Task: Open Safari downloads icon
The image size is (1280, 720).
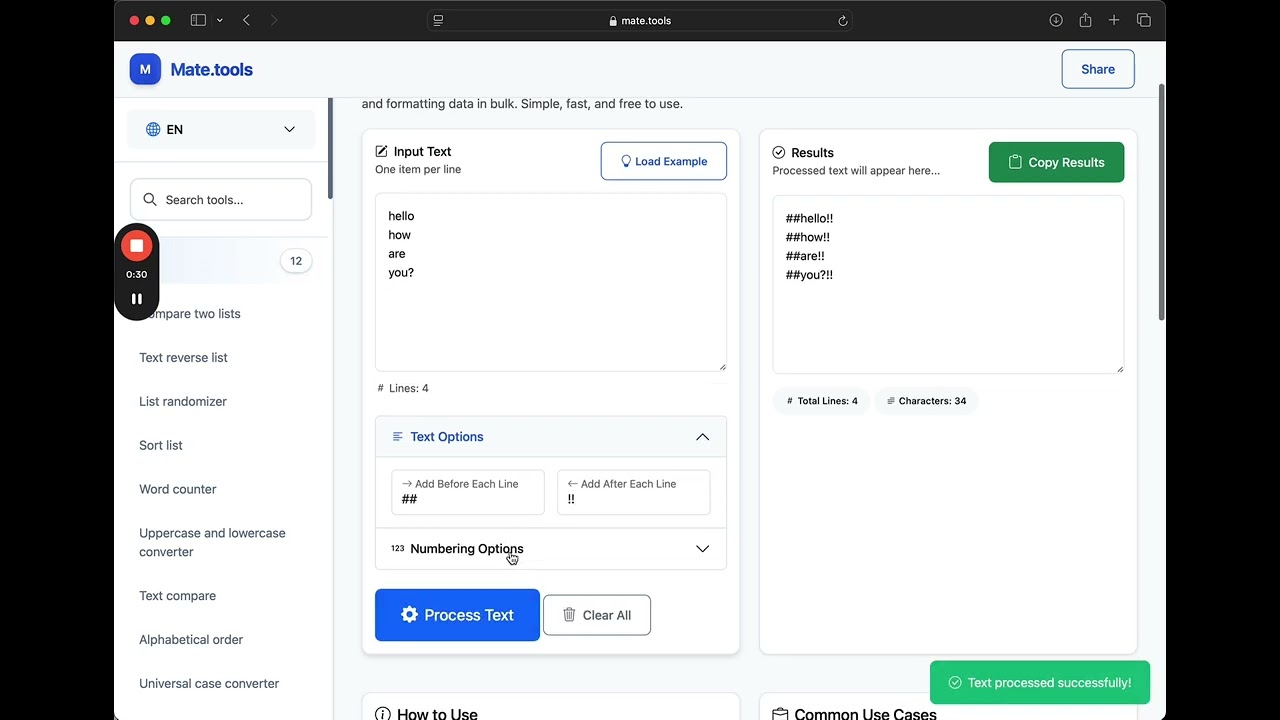Action: click(1056, 20)
